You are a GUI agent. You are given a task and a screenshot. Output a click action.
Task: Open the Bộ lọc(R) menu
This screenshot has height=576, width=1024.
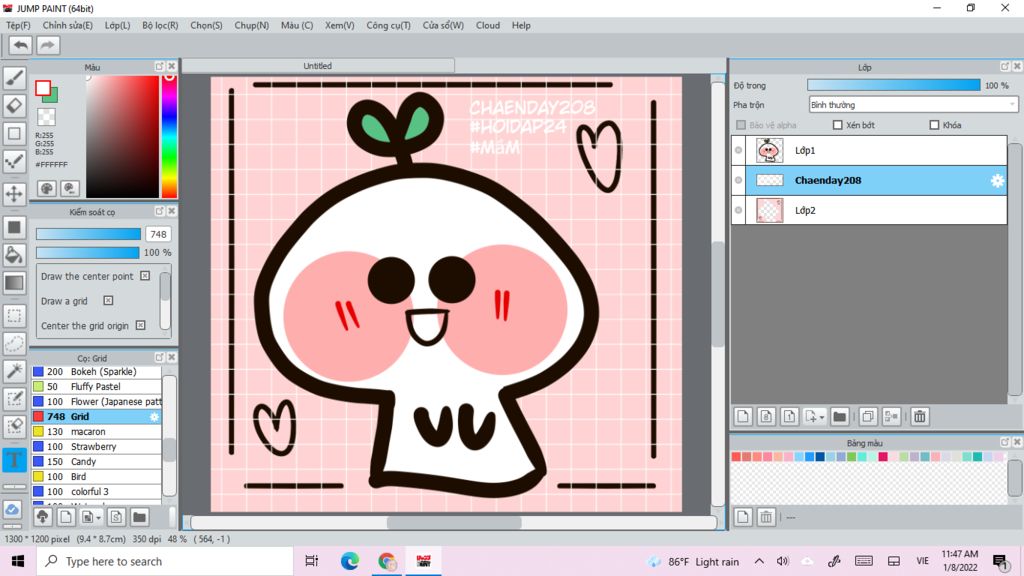(160, 25)
